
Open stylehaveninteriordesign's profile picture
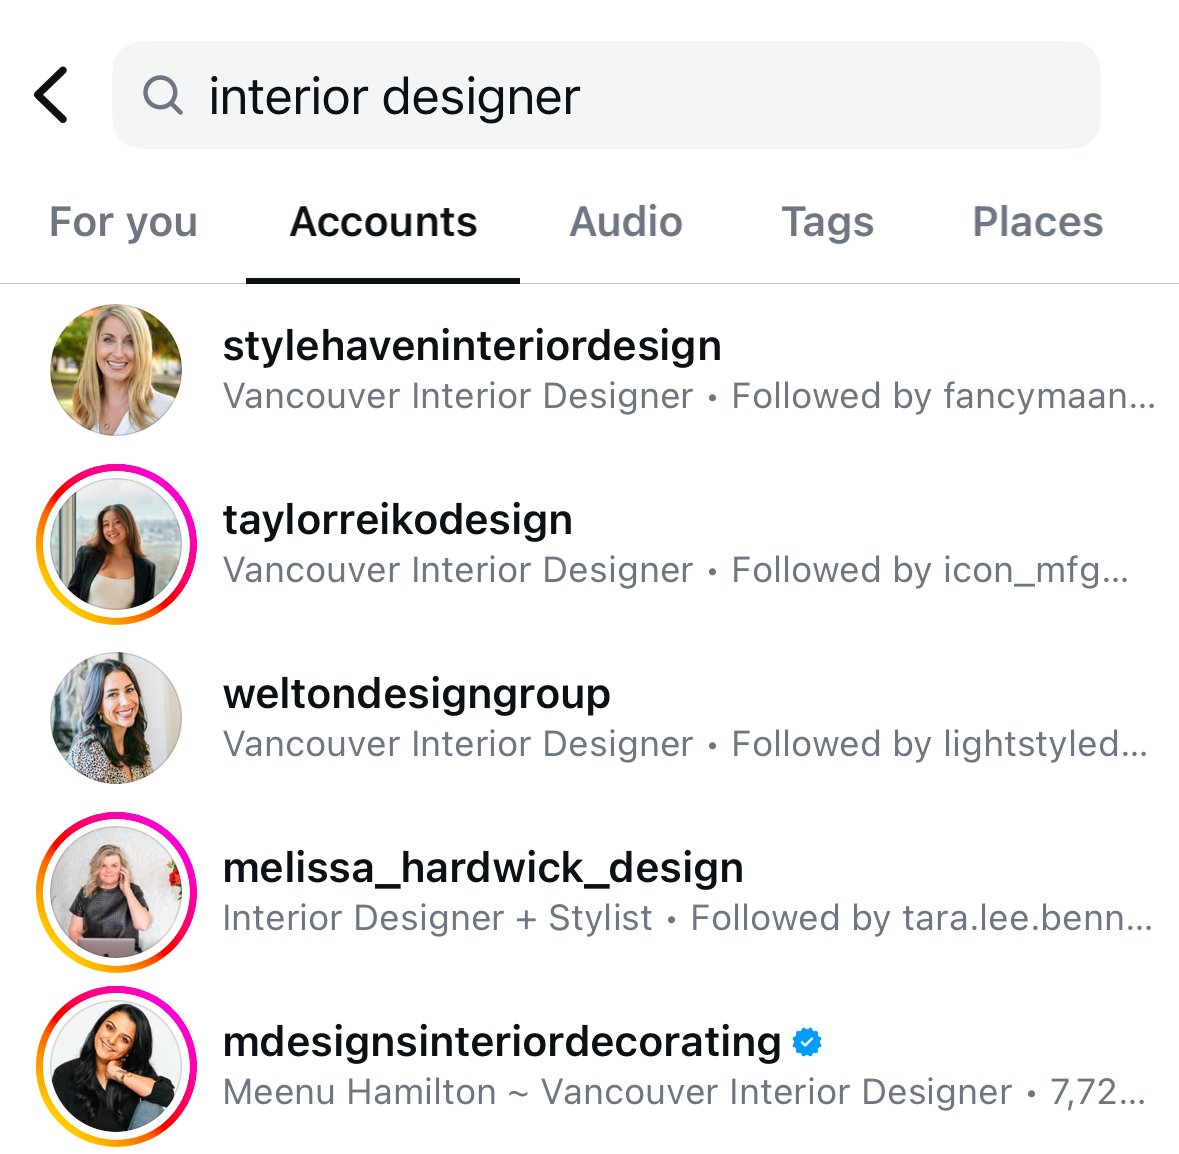pos(115,369)
